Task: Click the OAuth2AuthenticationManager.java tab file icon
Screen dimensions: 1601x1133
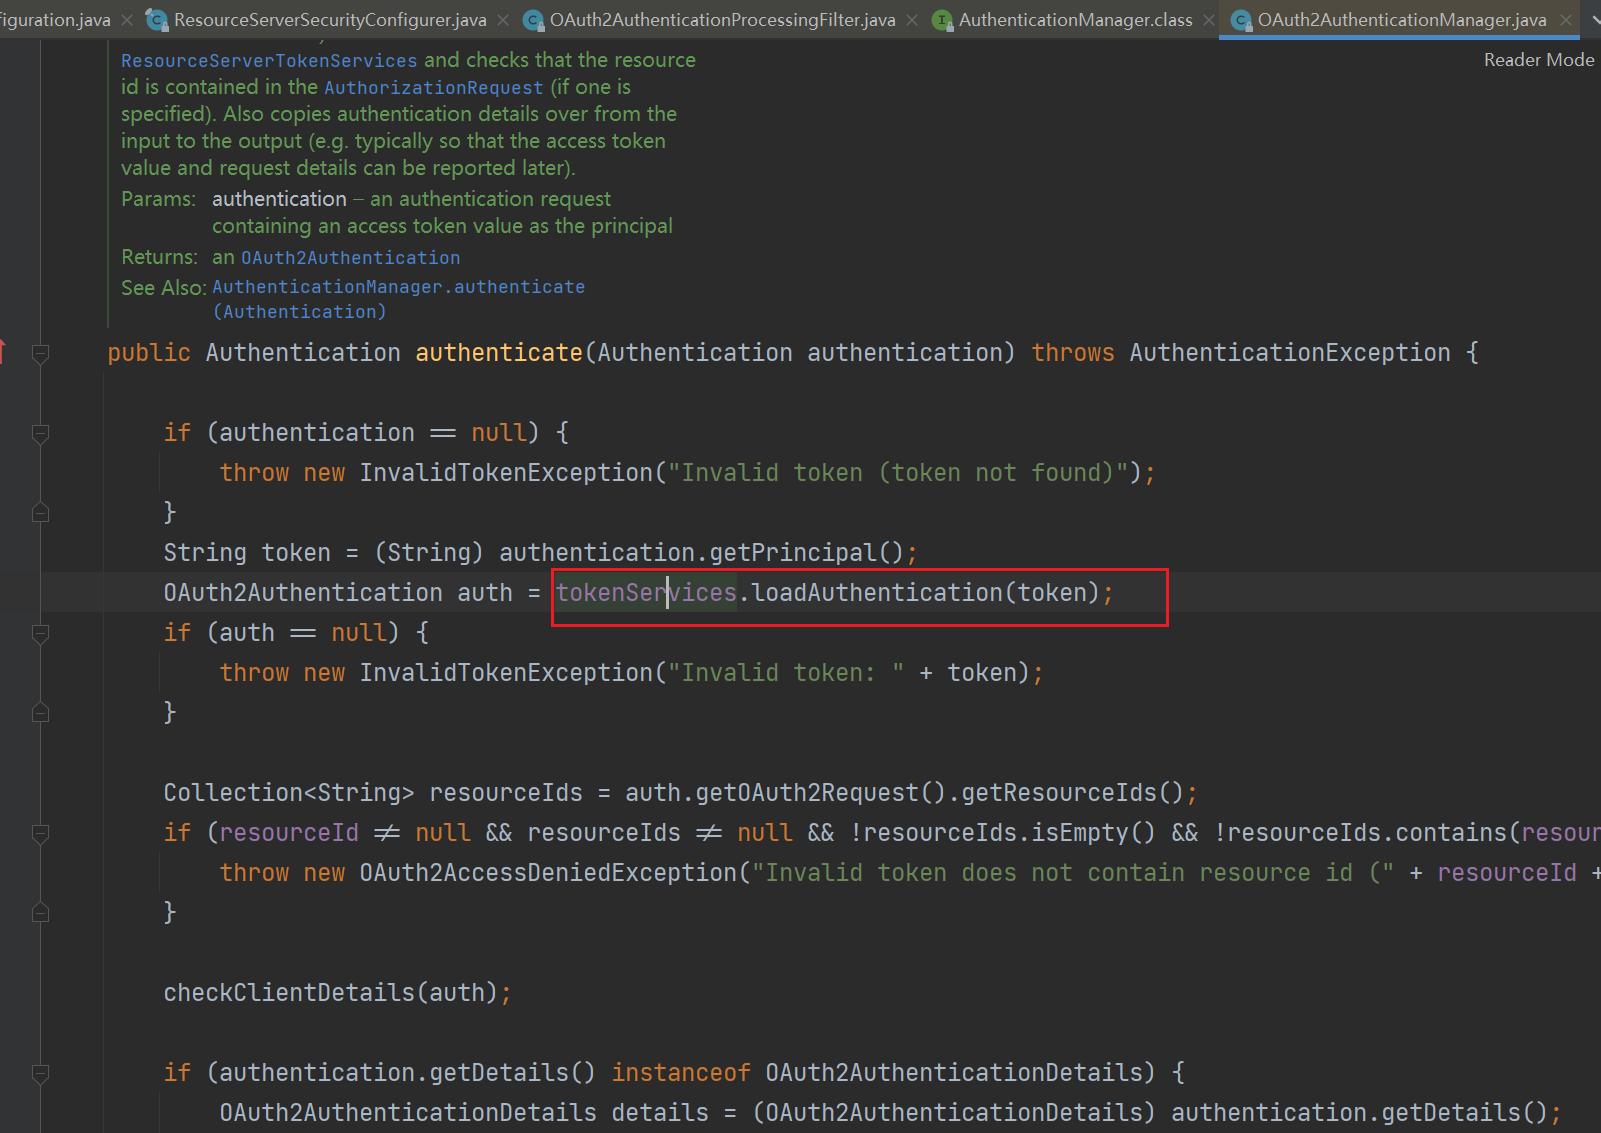Action: click(1241, 20)
